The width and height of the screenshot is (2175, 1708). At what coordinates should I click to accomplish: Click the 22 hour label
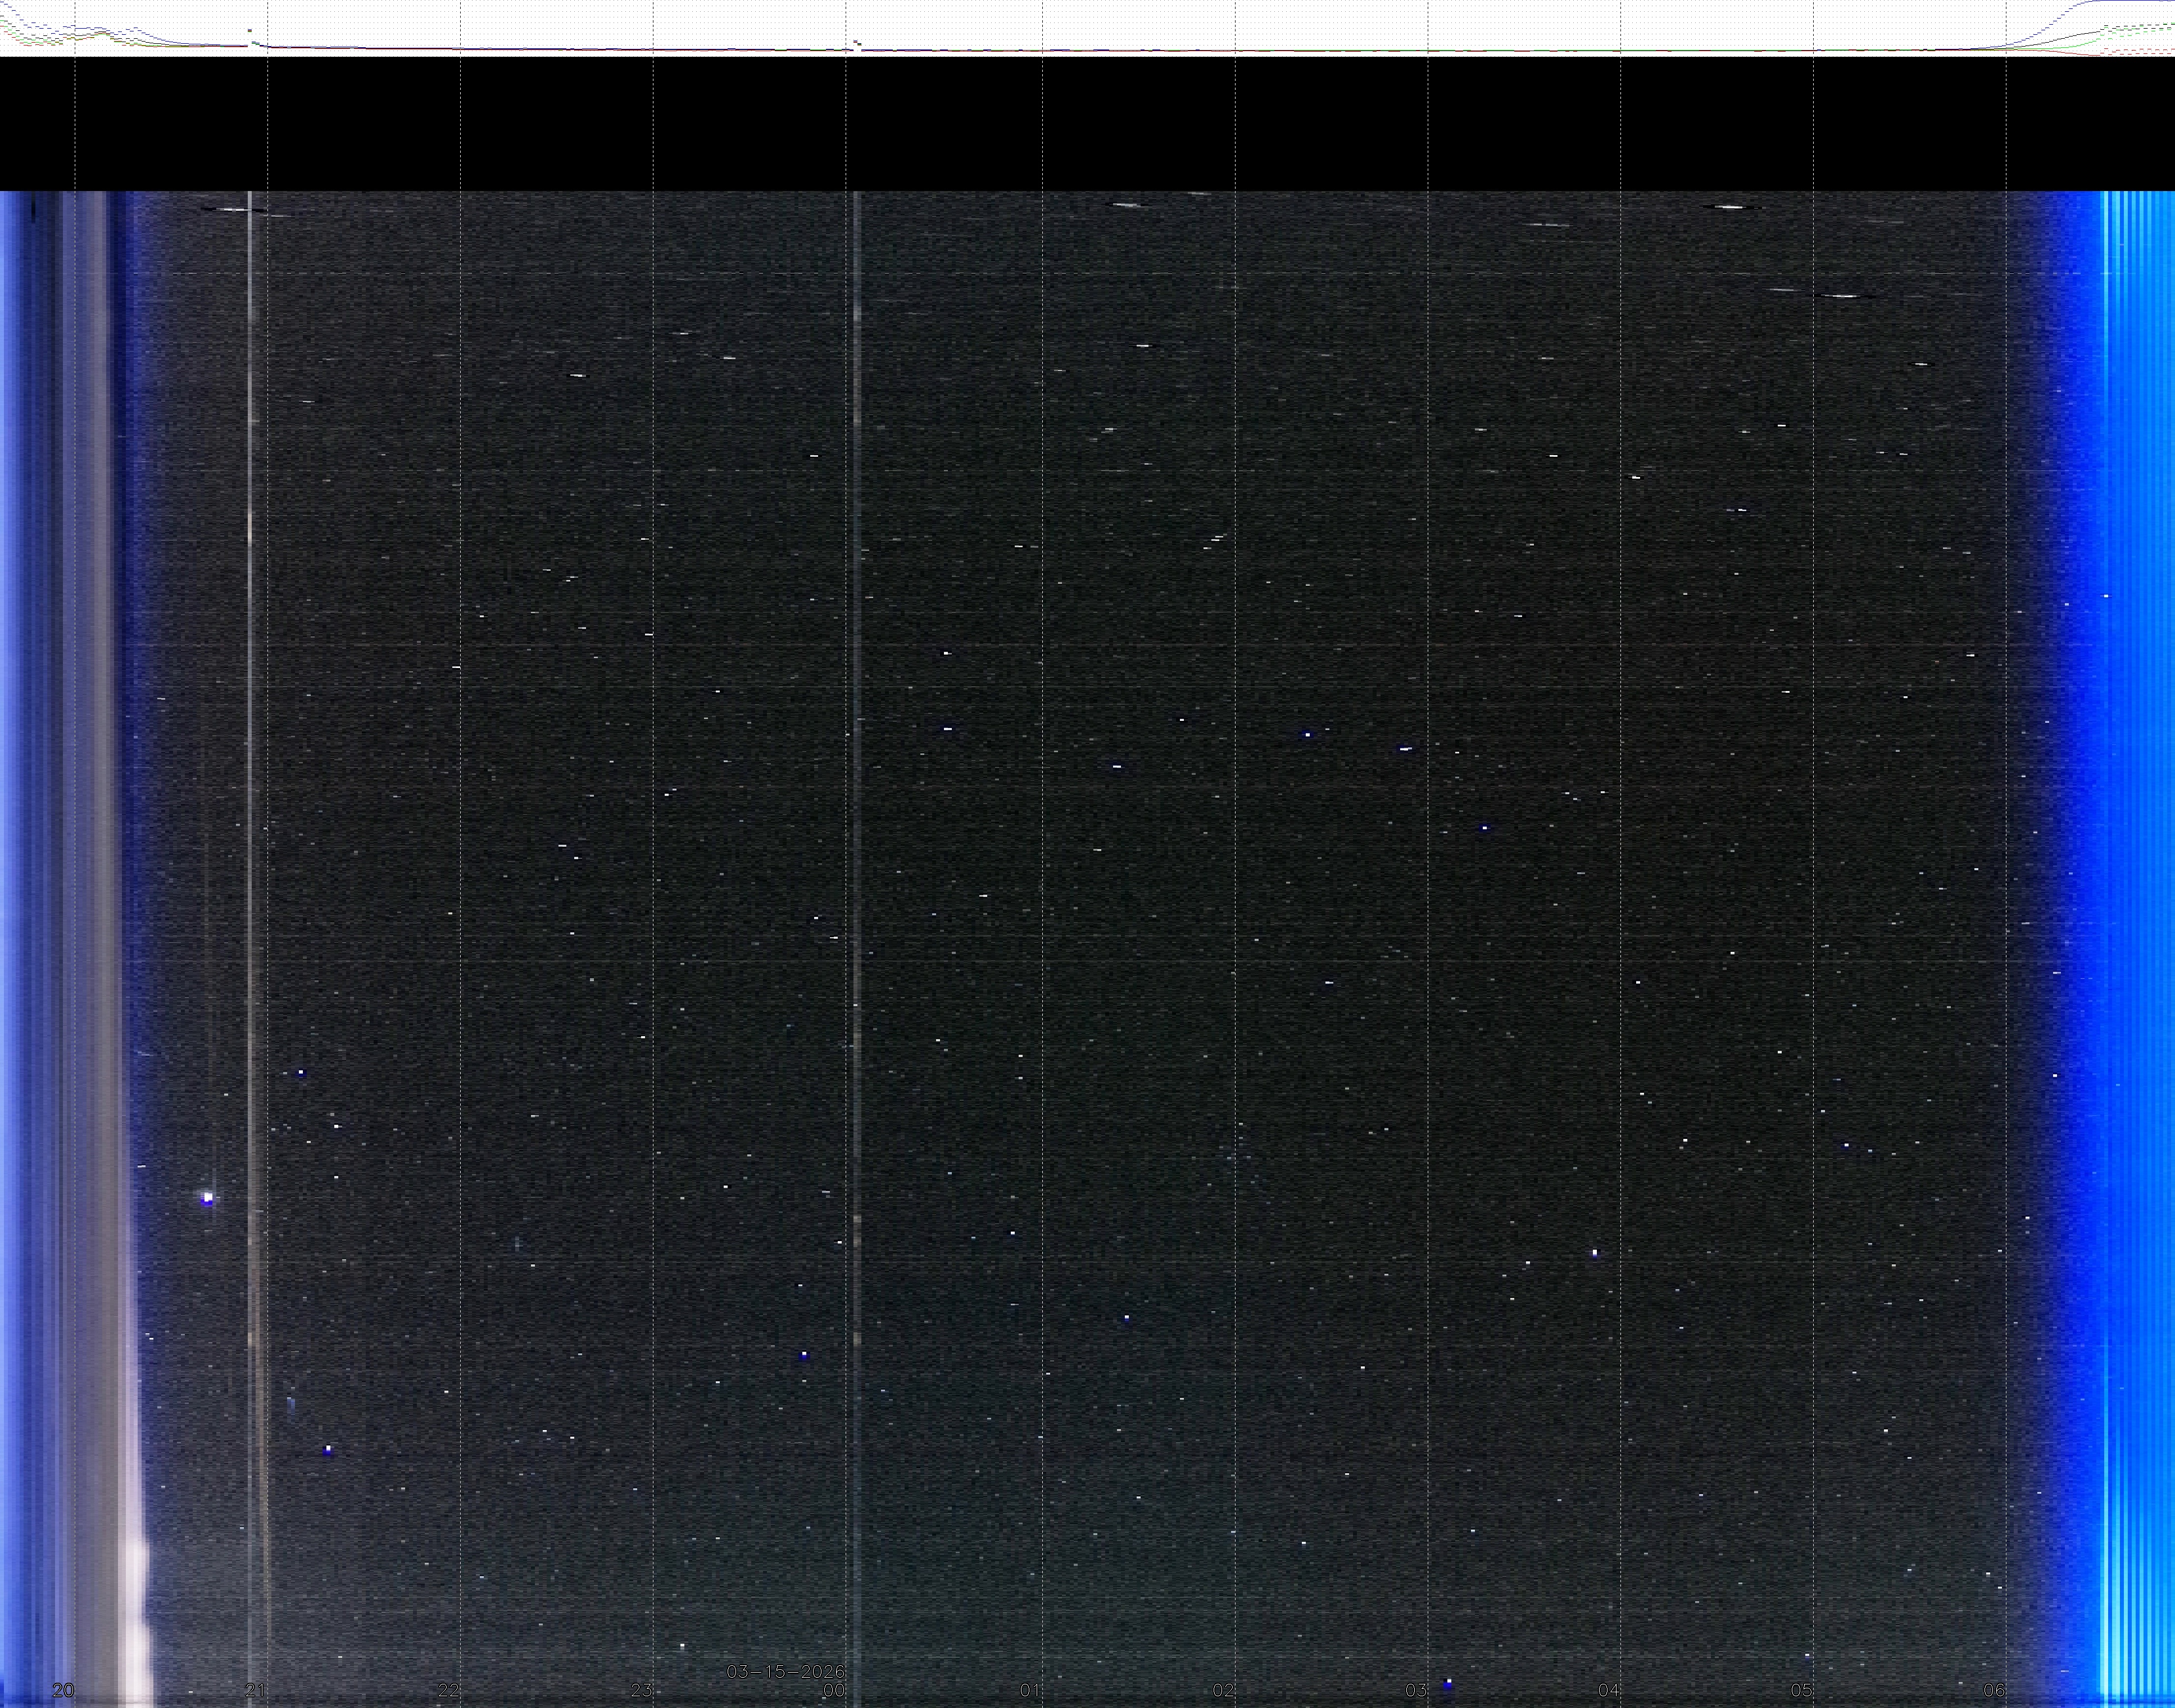[449, 1690]
